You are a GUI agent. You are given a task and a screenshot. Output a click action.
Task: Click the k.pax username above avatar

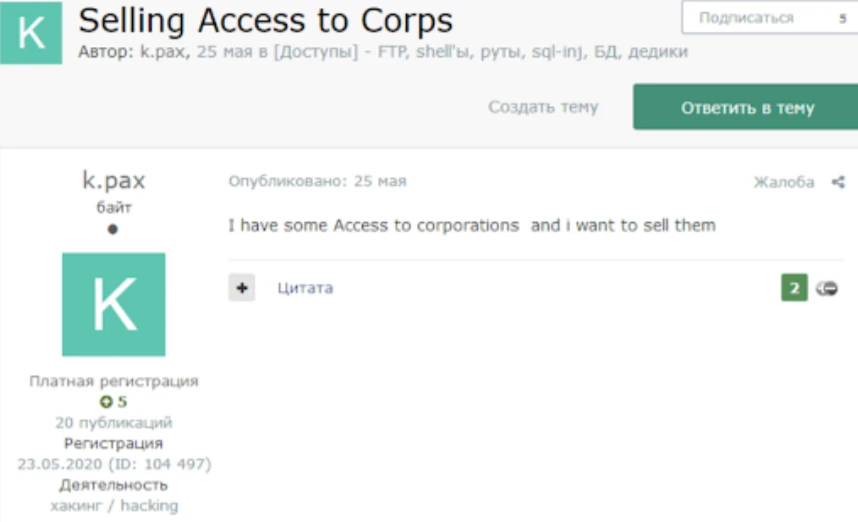coord(114,180)
